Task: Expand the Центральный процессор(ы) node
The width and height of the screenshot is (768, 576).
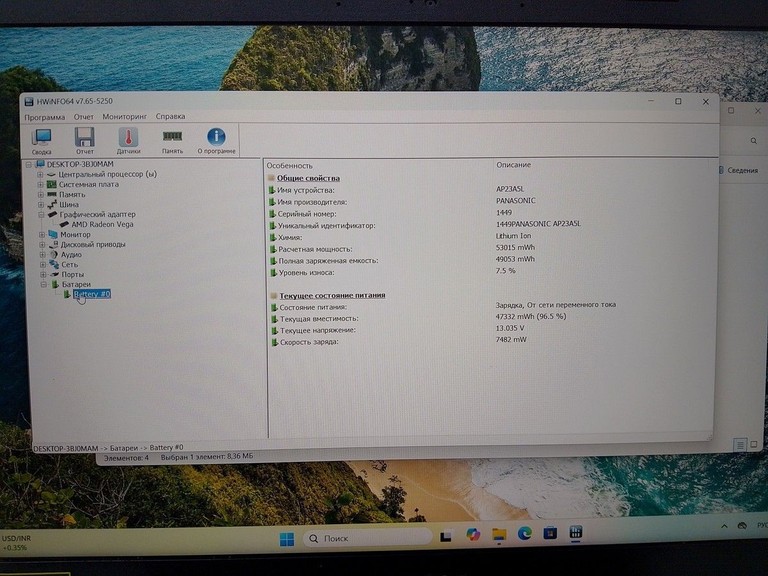Action: pos(41,174)
